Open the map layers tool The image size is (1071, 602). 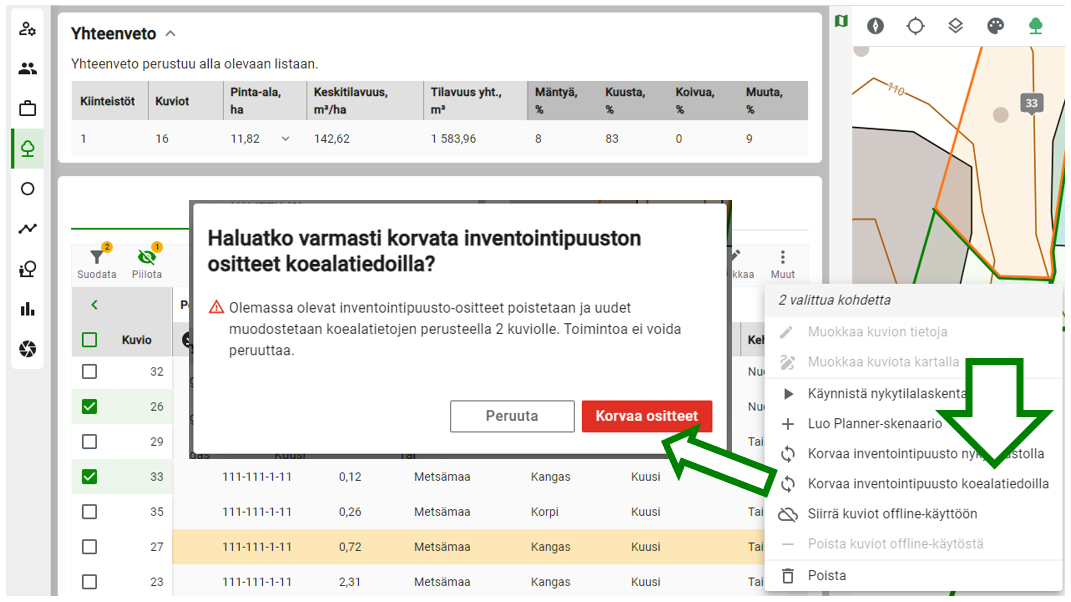pos(956,26)
